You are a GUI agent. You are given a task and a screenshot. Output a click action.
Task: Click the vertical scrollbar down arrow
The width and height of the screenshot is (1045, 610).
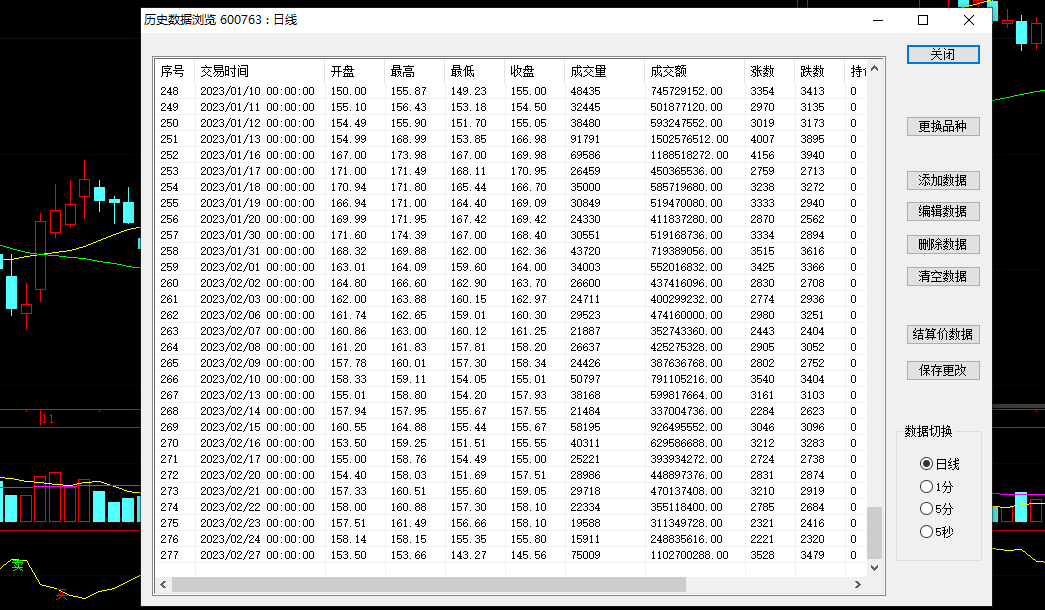tap(874, 568)
